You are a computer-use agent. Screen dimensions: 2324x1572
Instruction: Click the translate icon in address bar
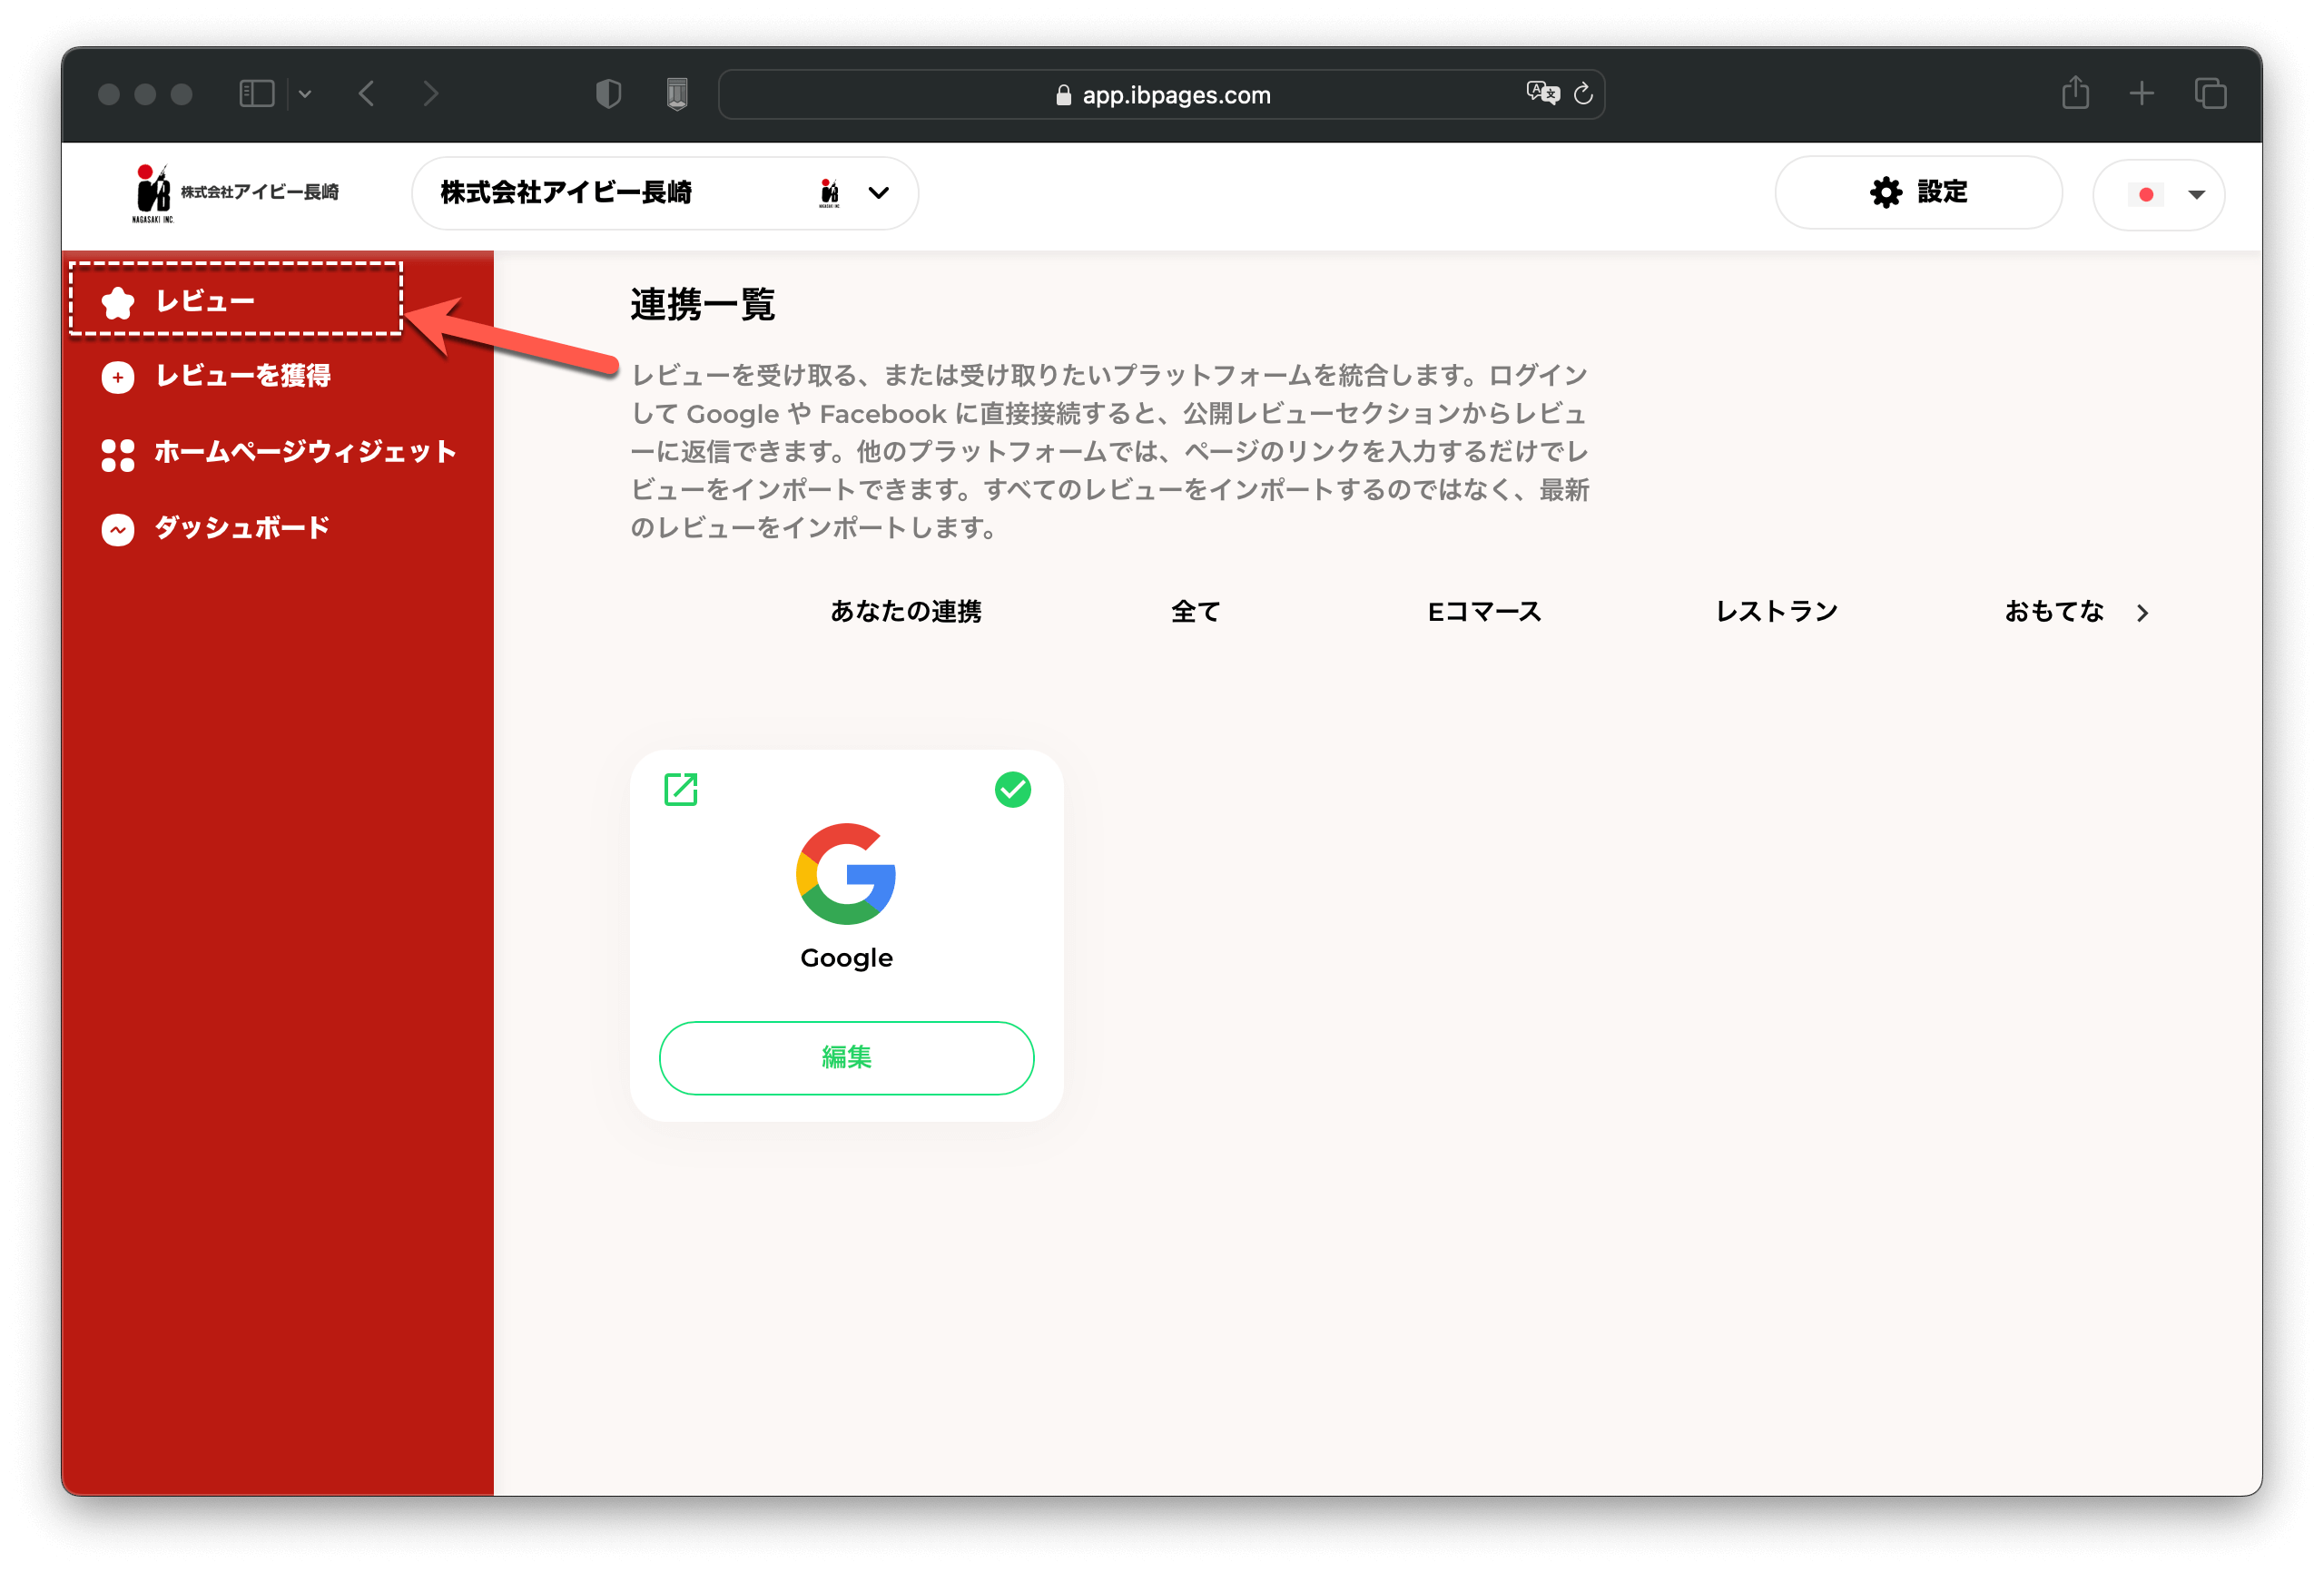click(1542, 93)
